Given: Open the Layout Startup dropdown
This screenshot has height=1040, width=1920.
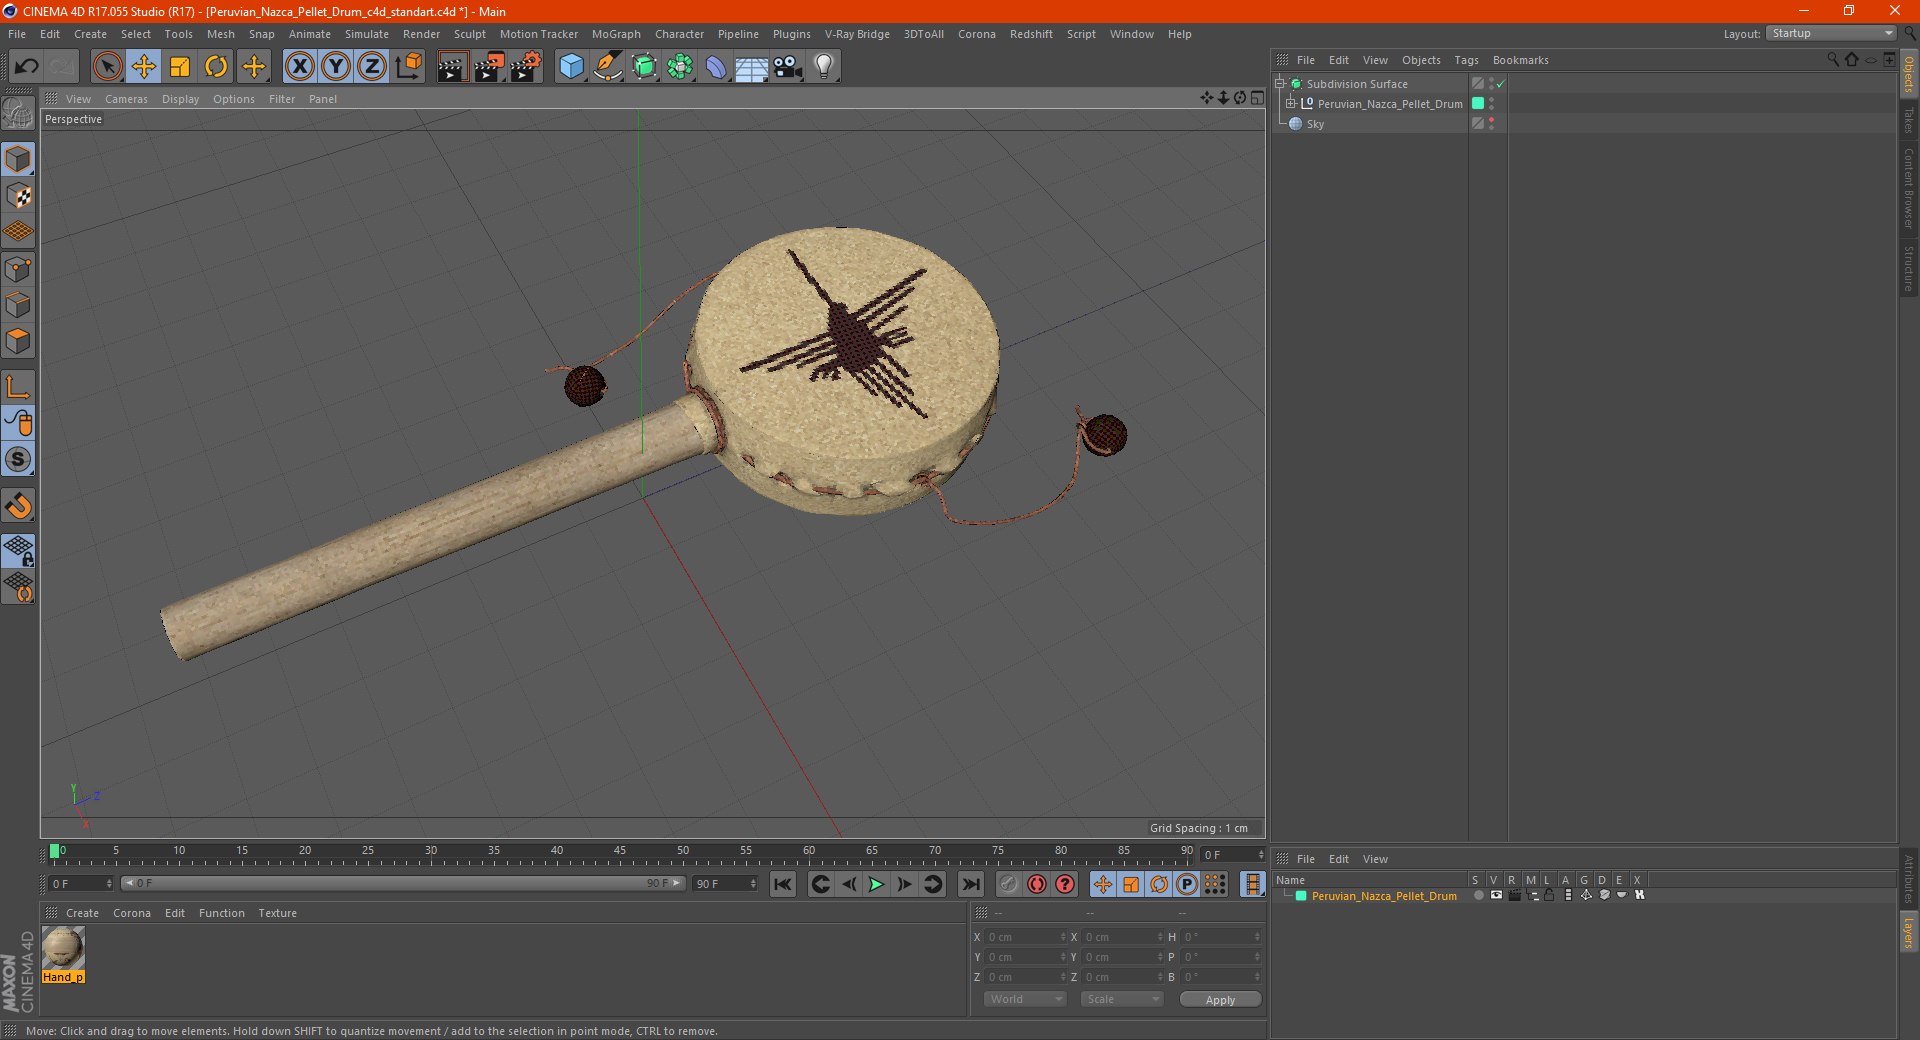Looking at the screenshot, I should tap(1831, 33).
